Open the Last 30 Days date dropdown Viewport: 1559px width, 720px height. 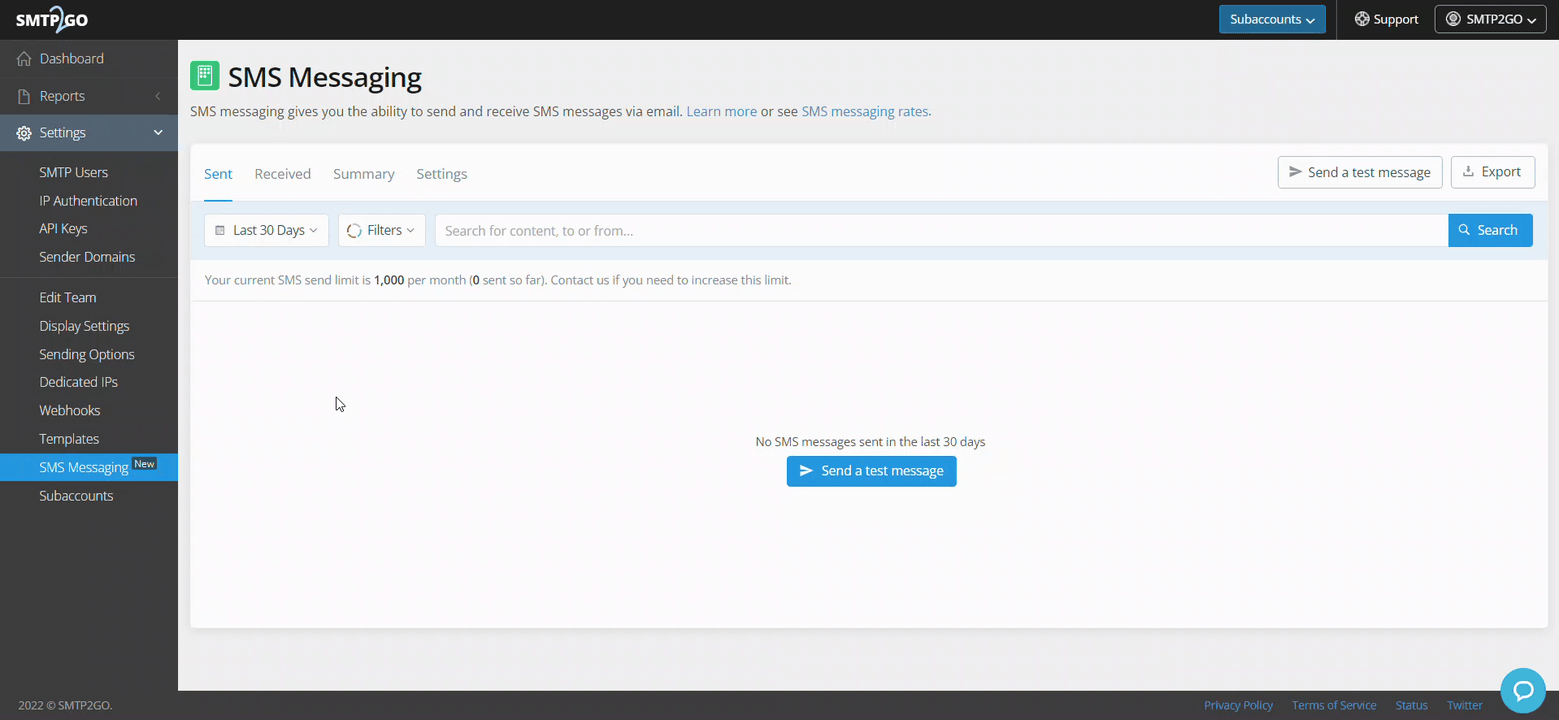(x=266, y=230)
